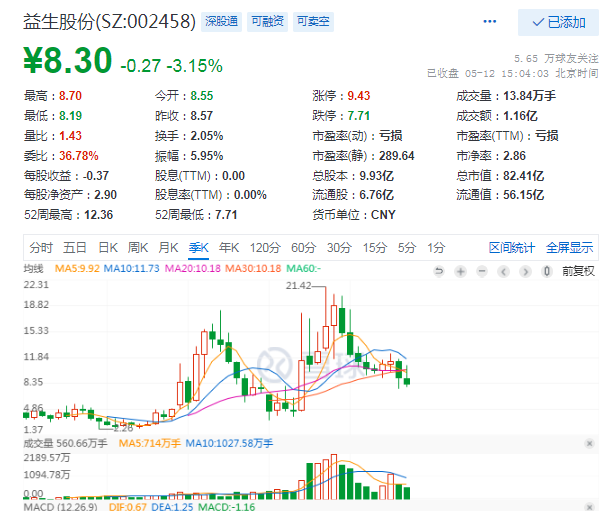This screenshot has width=611, height=511.
Task: Click the 区间统计 link
Action: point(512,248)
